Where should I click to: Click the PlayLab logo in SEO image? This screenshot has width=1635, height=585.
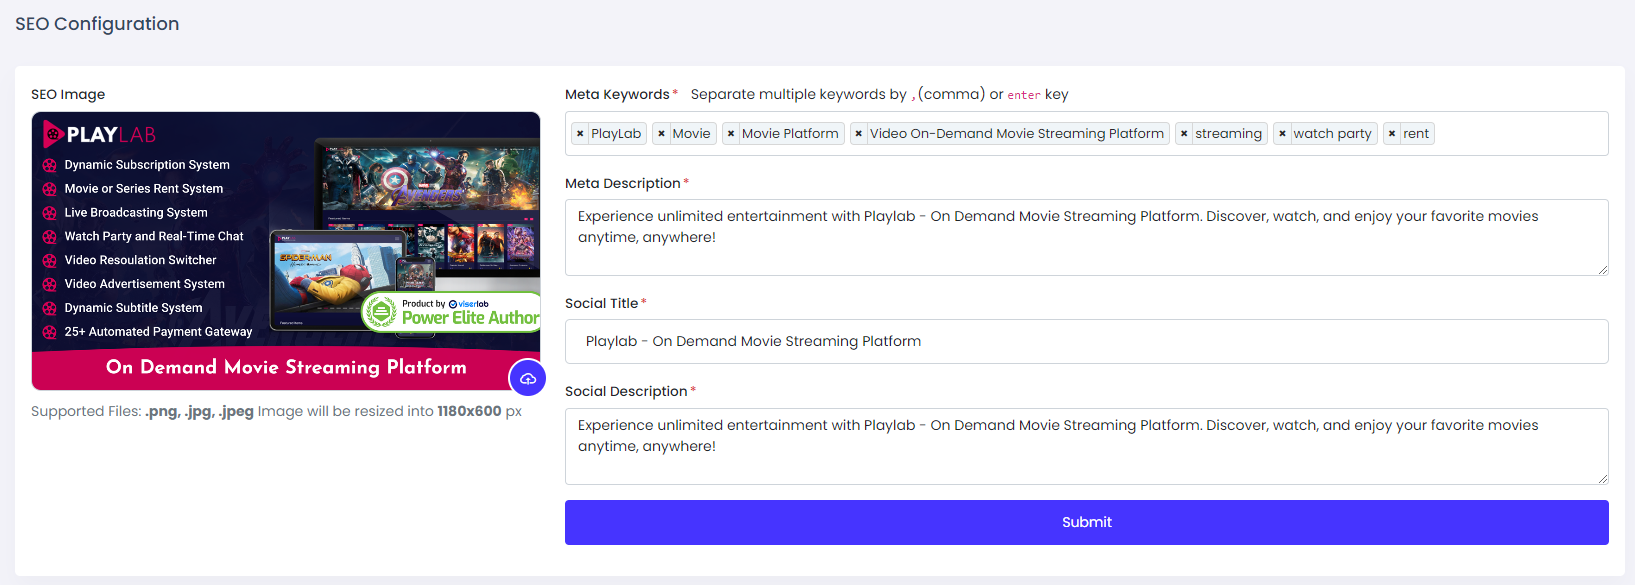click(100, 134)
